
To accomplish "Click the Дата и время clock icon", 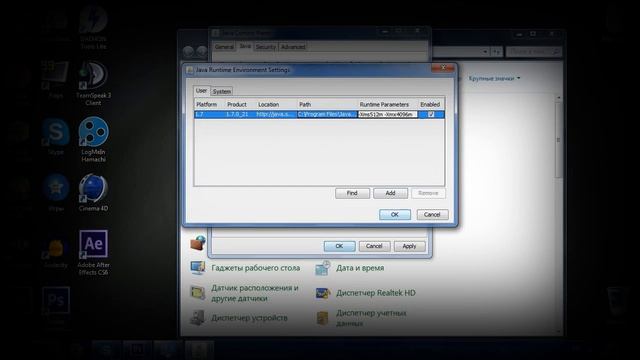I will pyautogui.click(x=322, y=268).
